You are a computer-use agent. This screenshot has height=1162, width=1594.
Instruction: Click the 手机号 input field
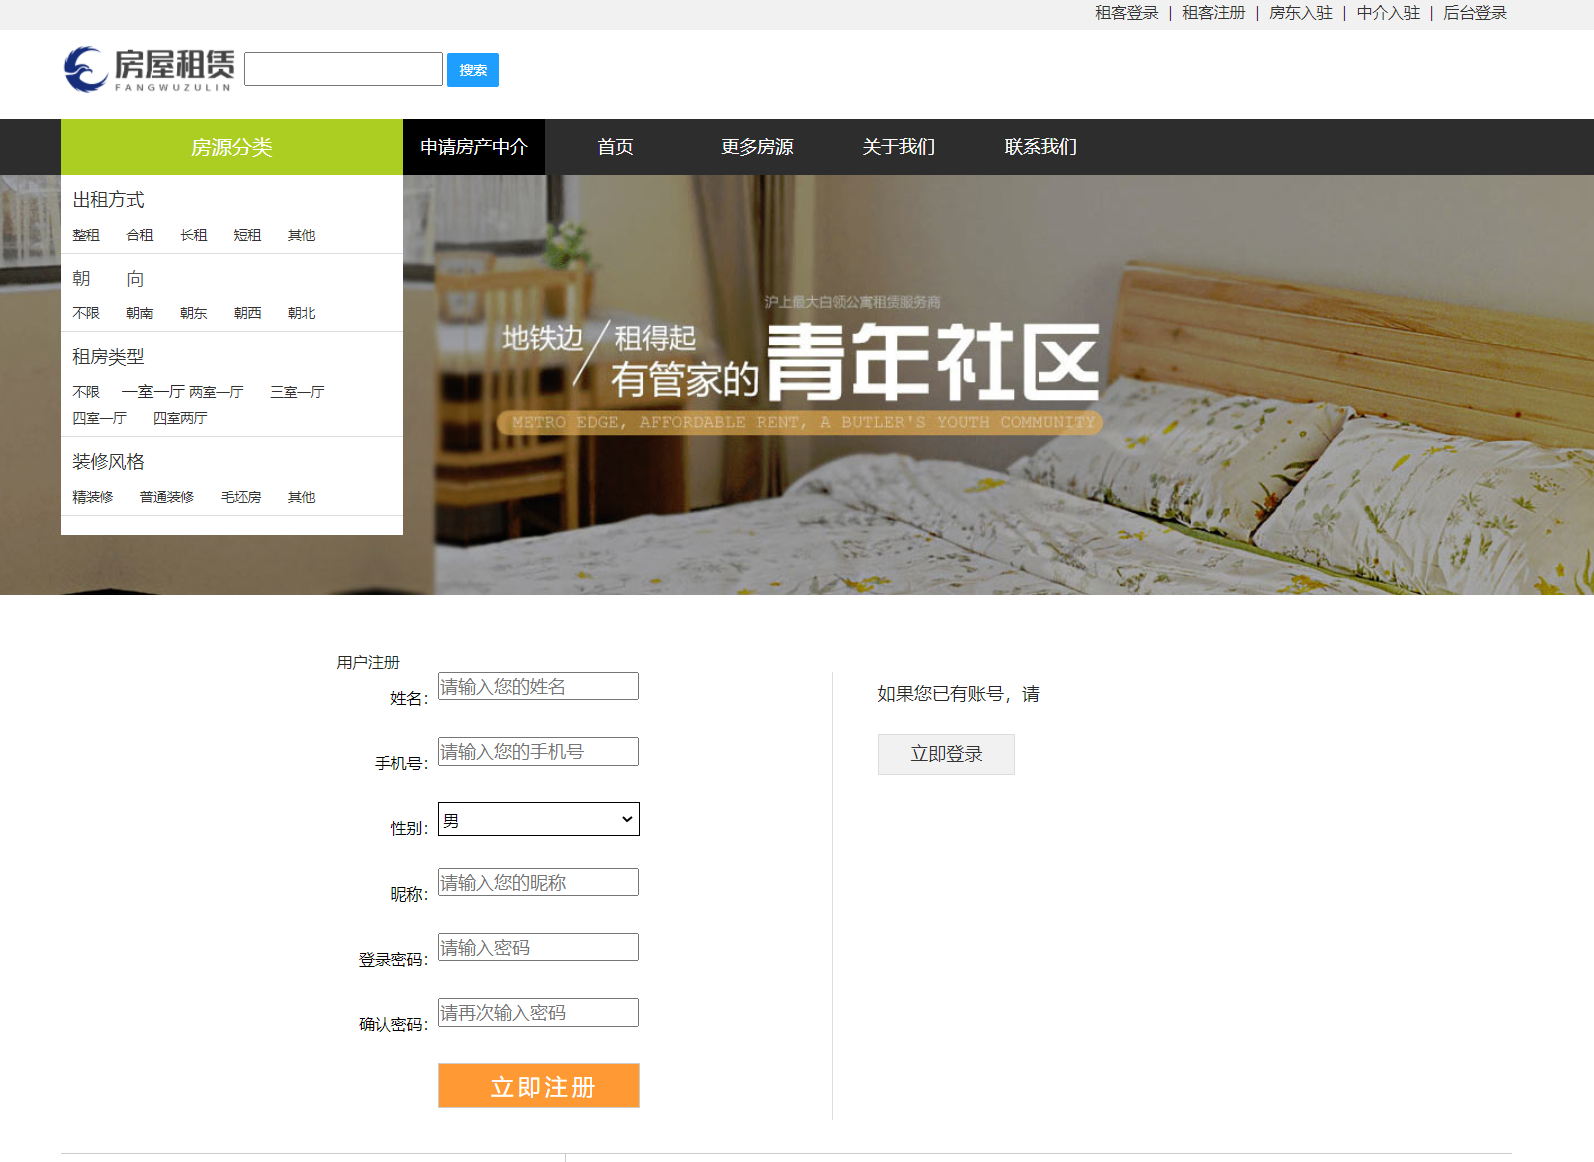(538, 751)
